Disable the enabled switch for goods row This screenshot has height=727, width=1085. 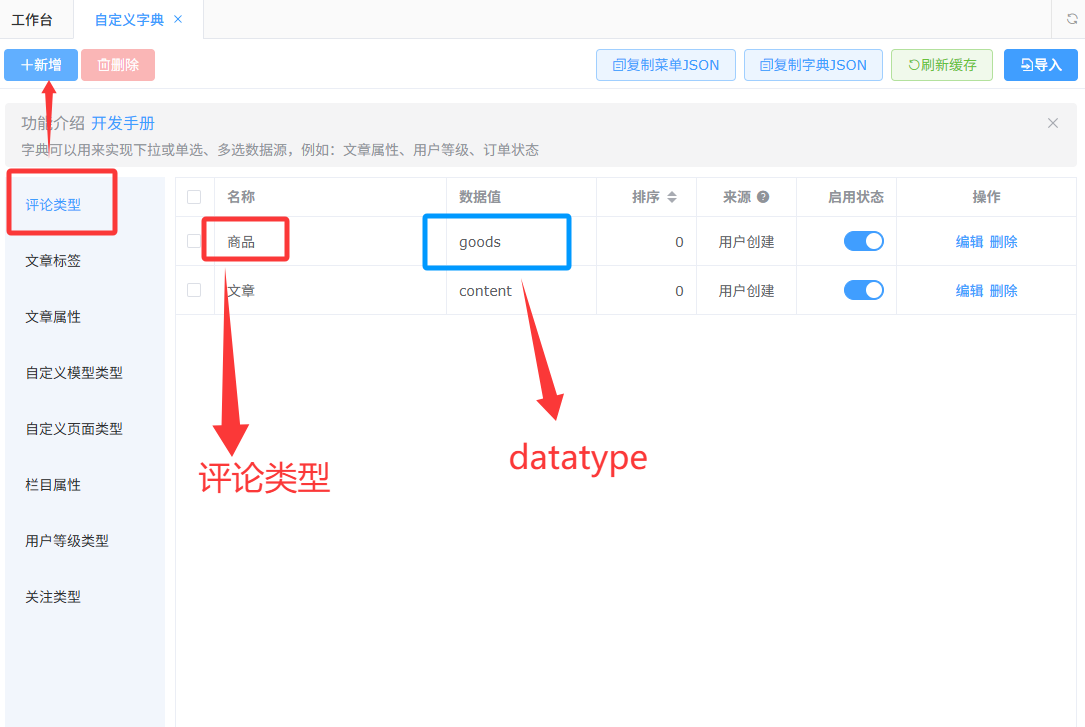[864, 241]
